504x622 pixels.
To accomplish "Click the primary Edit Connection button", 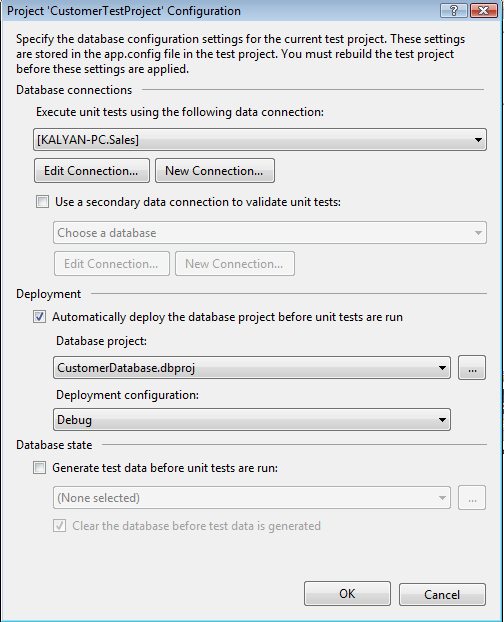I will [x=92, y=171].
